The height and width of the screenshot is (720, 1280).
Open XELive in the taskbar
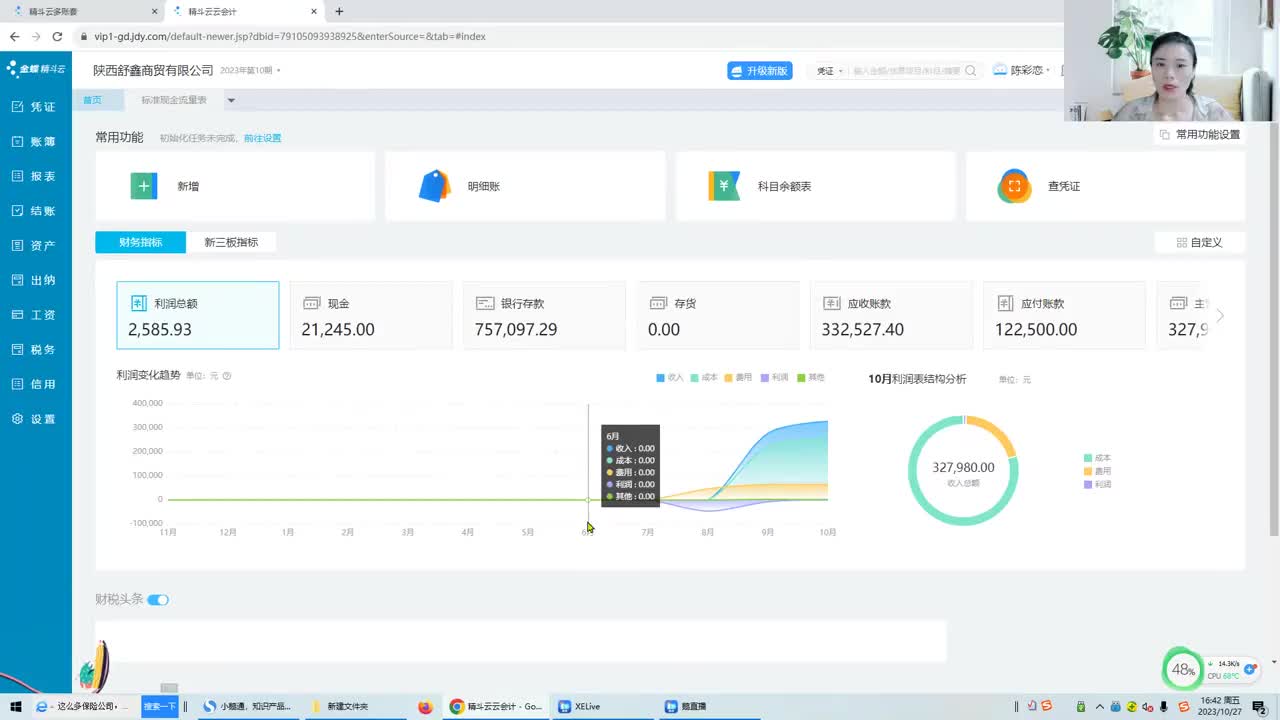pos(580,706)
